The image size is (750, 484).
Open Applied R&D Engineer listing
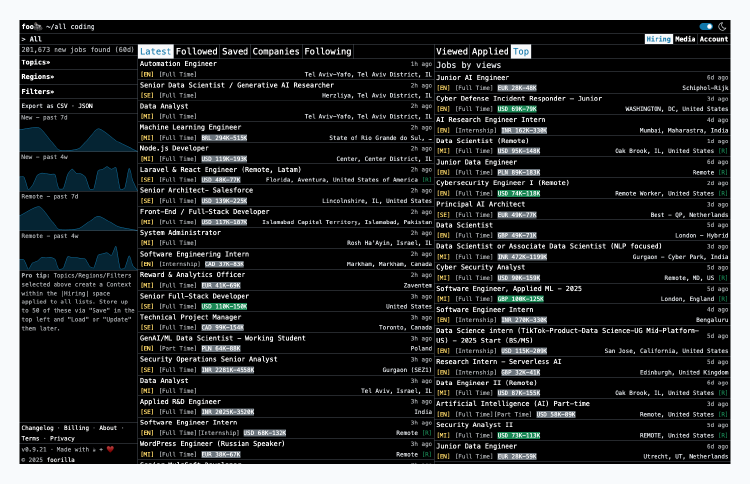pos(180,402)
